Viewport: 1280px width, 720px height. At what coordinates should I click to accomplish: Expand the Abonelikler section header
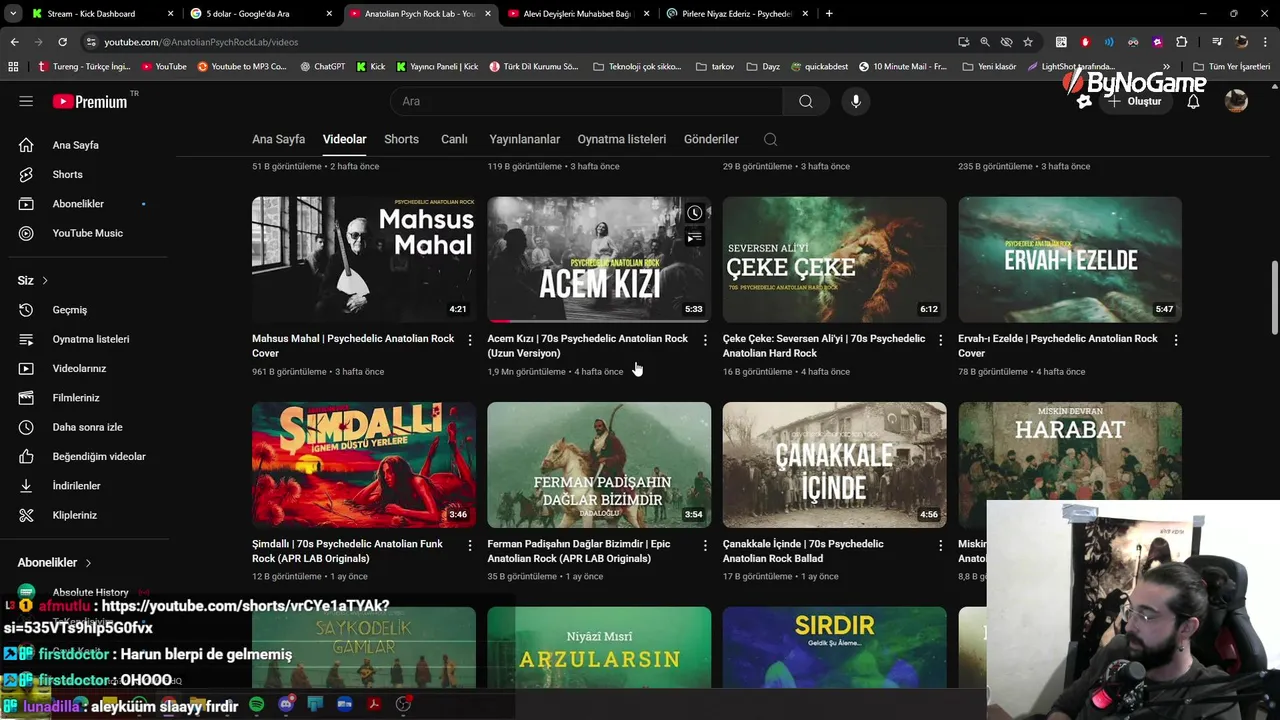pos(54,563)
